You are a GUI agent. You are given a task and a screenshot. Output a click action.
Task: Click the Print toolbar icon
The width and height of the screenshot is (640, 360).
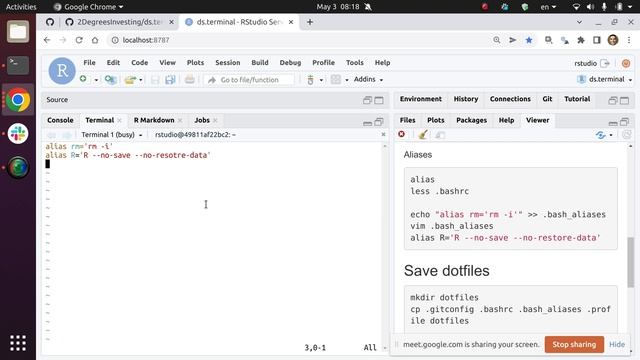coord(189,80)
